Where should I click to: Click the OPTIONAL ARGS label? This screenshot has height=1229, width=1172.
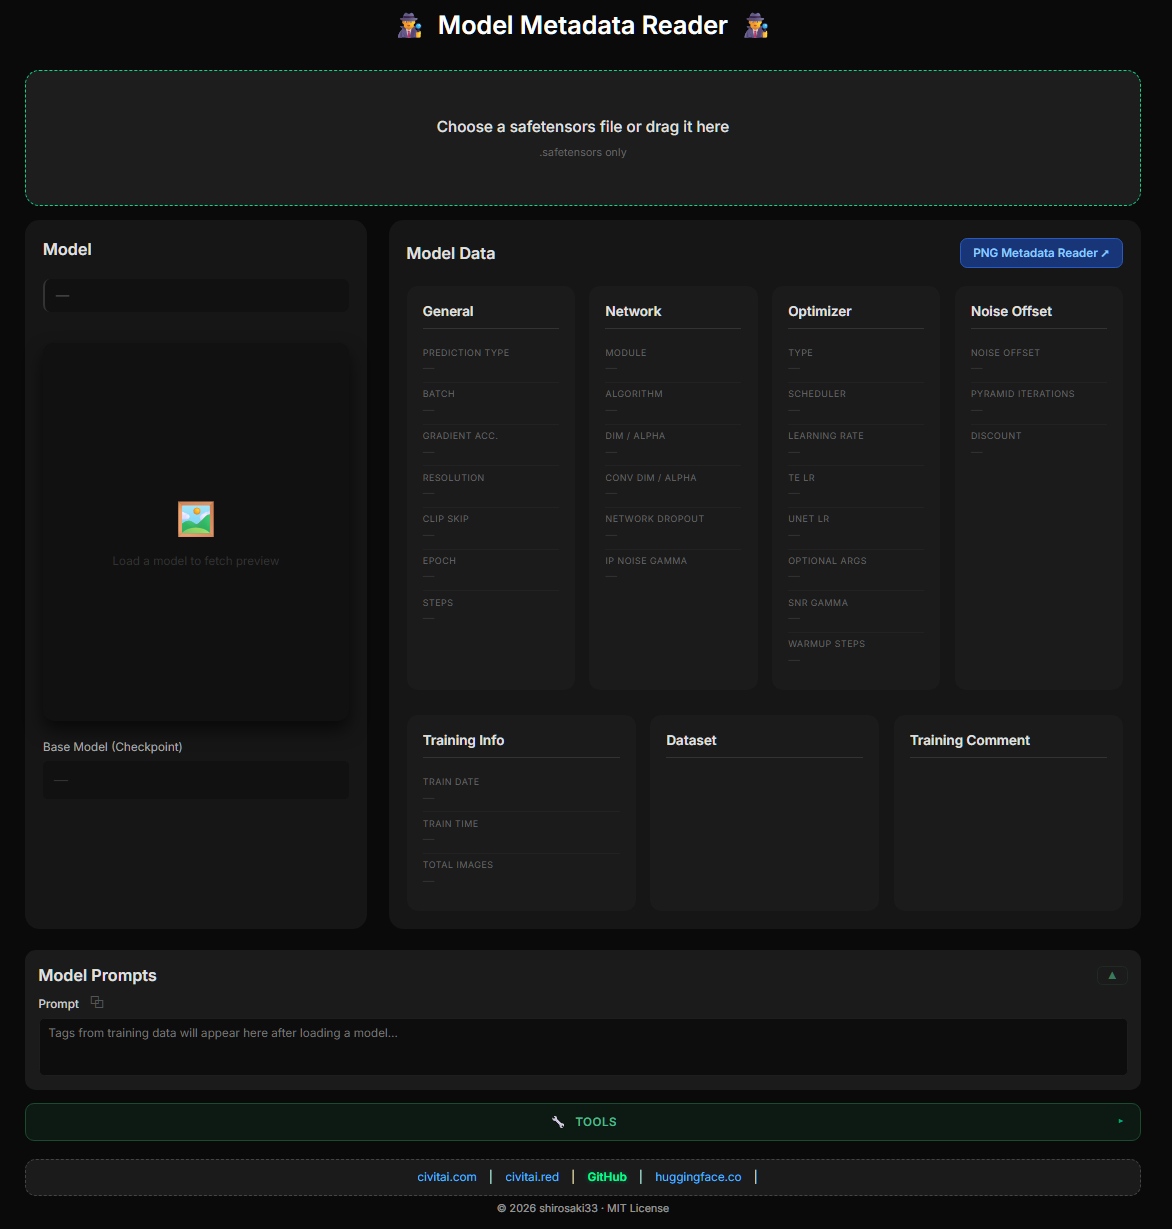pos(827,561)
